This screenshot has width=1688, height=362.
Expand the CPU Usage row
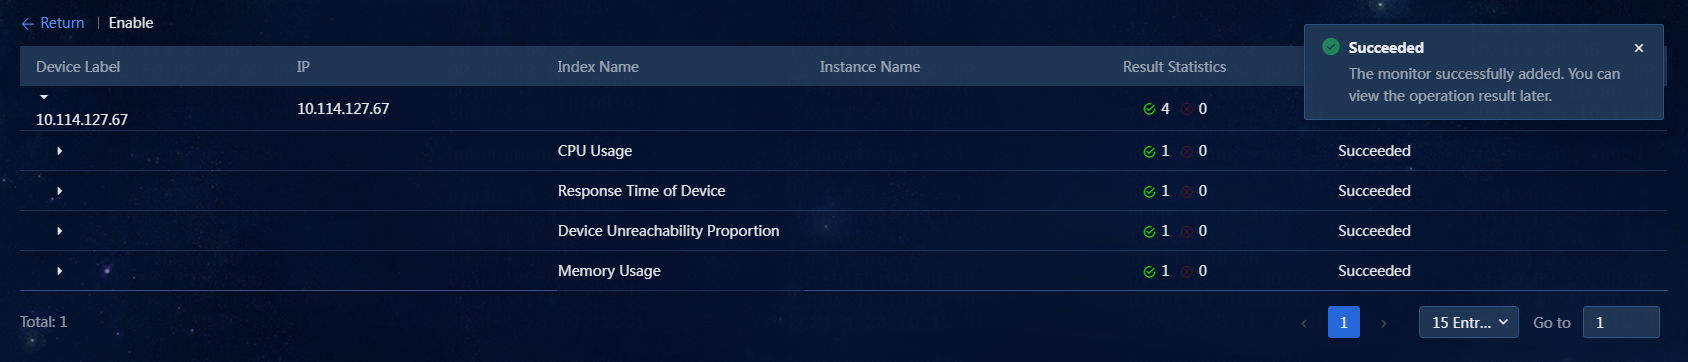[x=59, y=151]
